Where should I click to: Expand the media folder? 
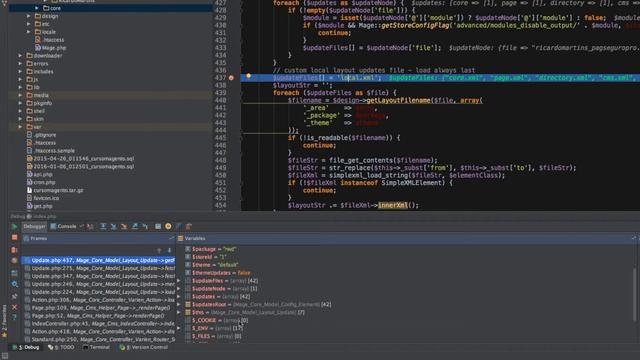coord(20,95)
